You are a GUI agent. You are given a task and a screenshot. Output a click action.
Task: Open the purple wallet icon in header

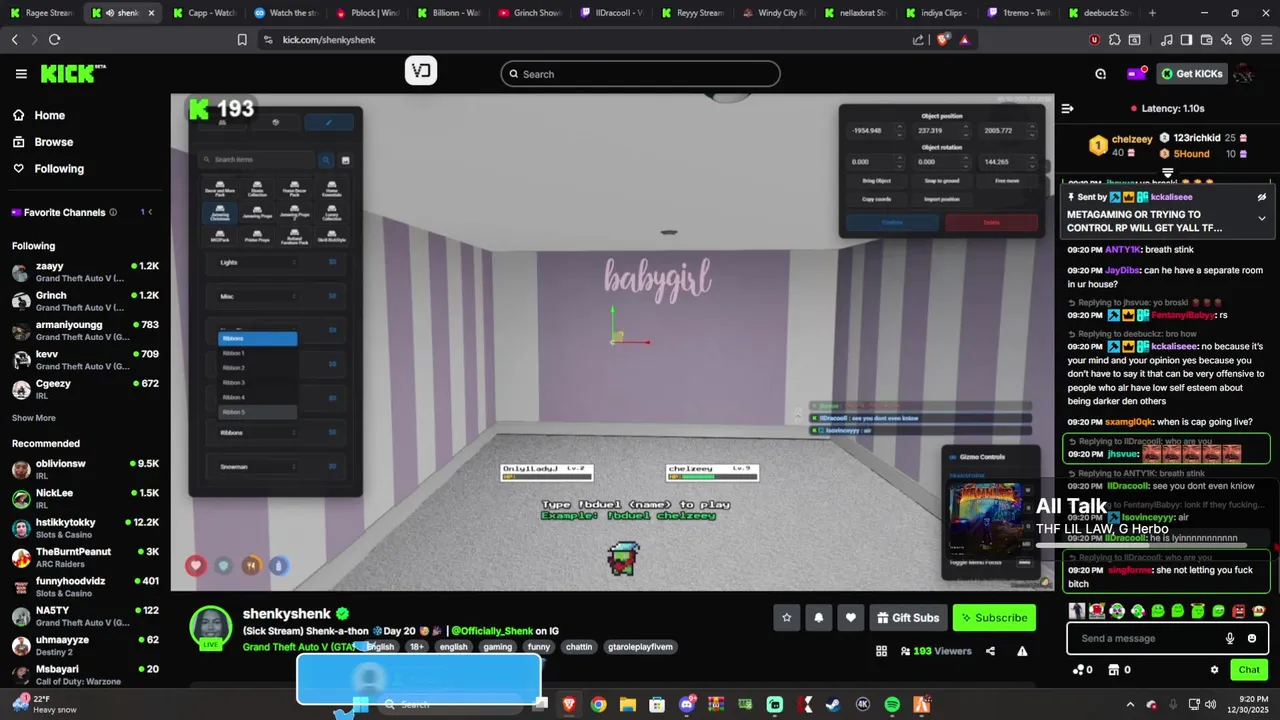click(x=1137, y=73)
